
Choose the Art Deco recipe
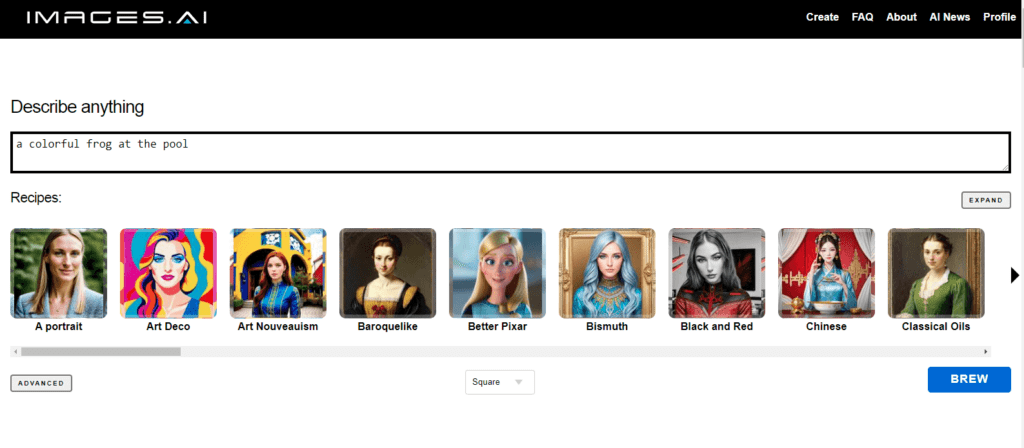[168, 273]
